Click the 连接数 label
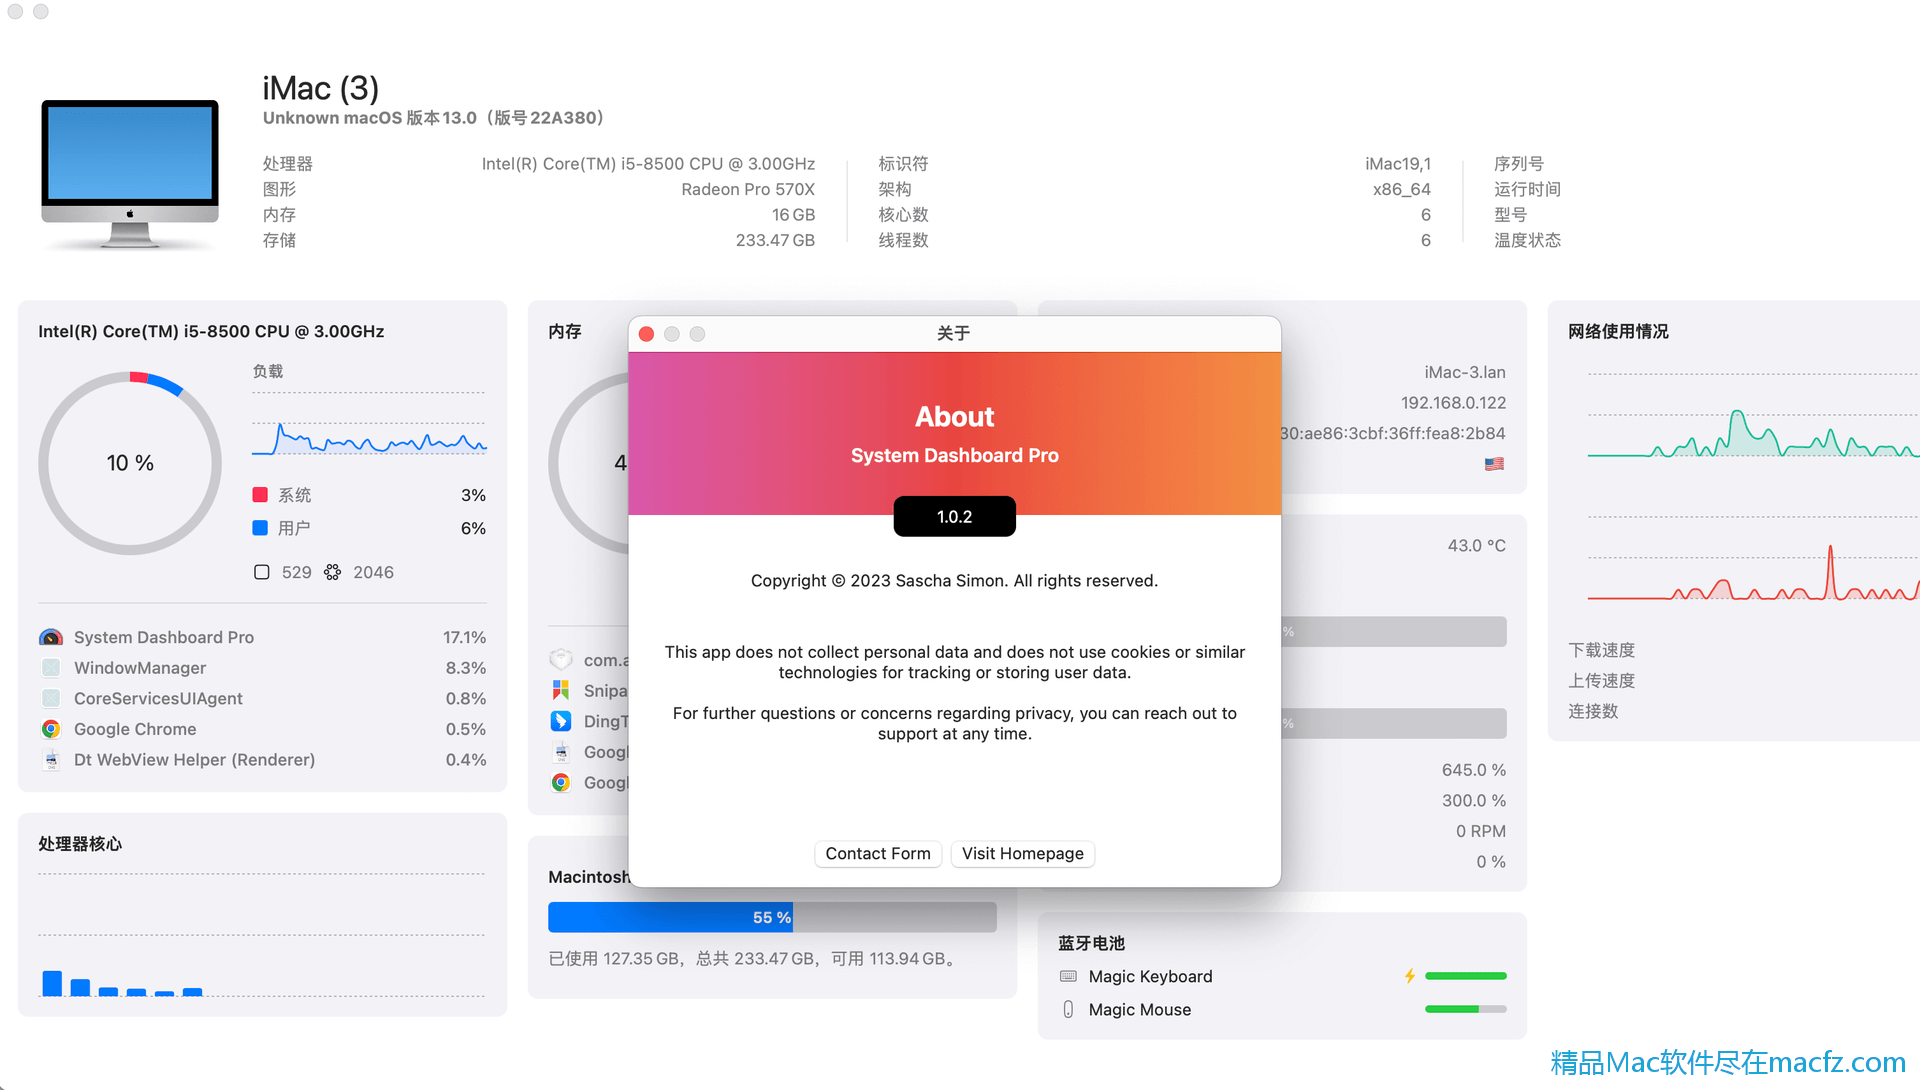1920x1090 pixels. coord(1593,711)
